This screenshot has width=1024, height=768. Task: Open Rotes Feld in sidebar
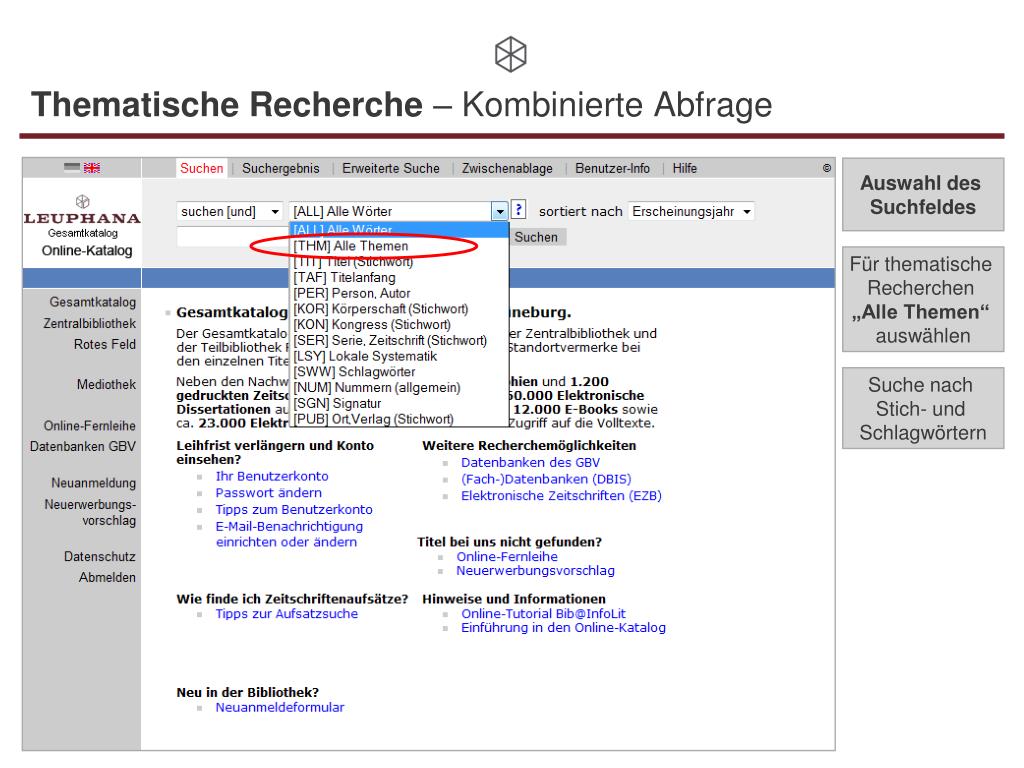[x=104, y=344]
